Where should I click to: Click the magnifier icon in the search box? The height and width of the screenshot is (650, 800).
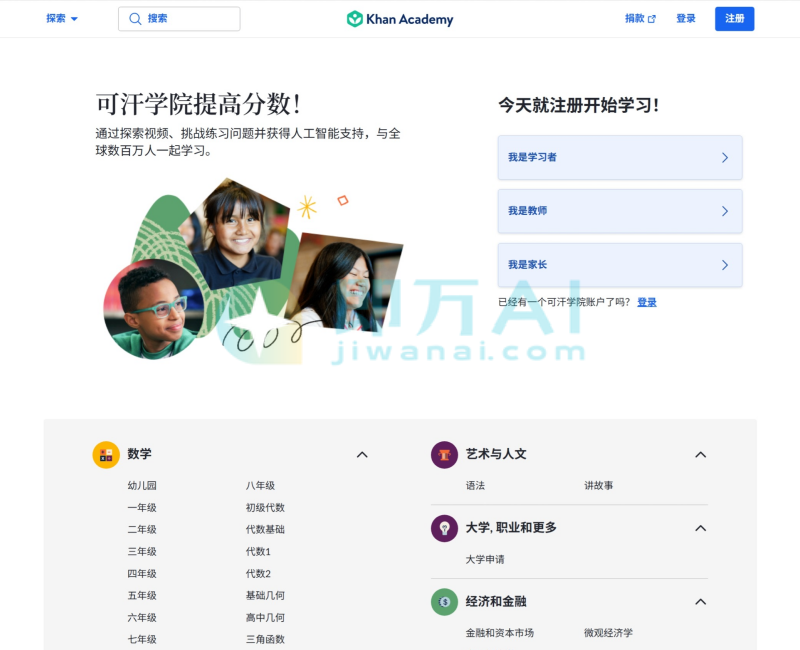click(134, 18)
